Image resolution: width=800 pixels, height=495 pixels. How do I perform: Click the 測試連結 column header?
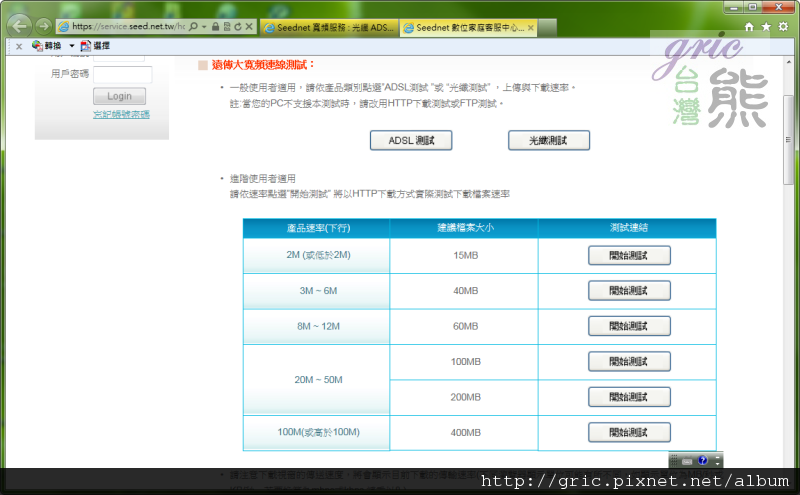pos(628,228)
